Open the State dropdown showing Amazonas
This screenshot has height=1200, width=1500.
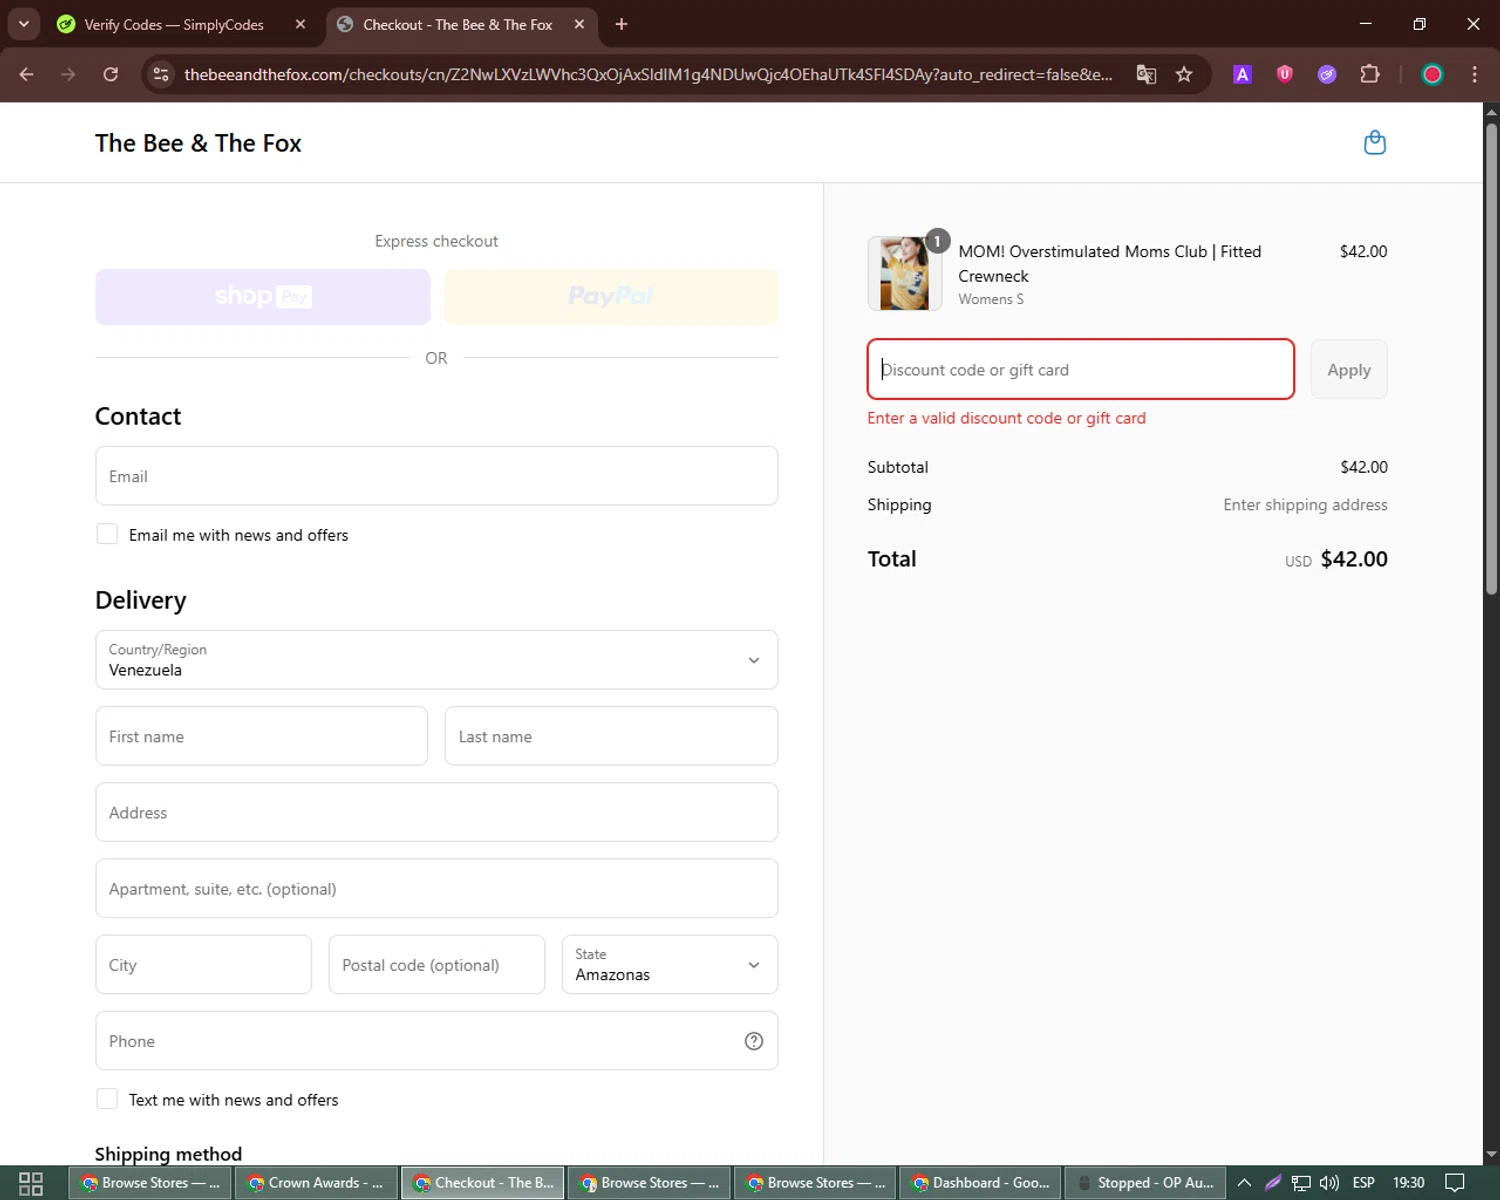click(670, 965)
